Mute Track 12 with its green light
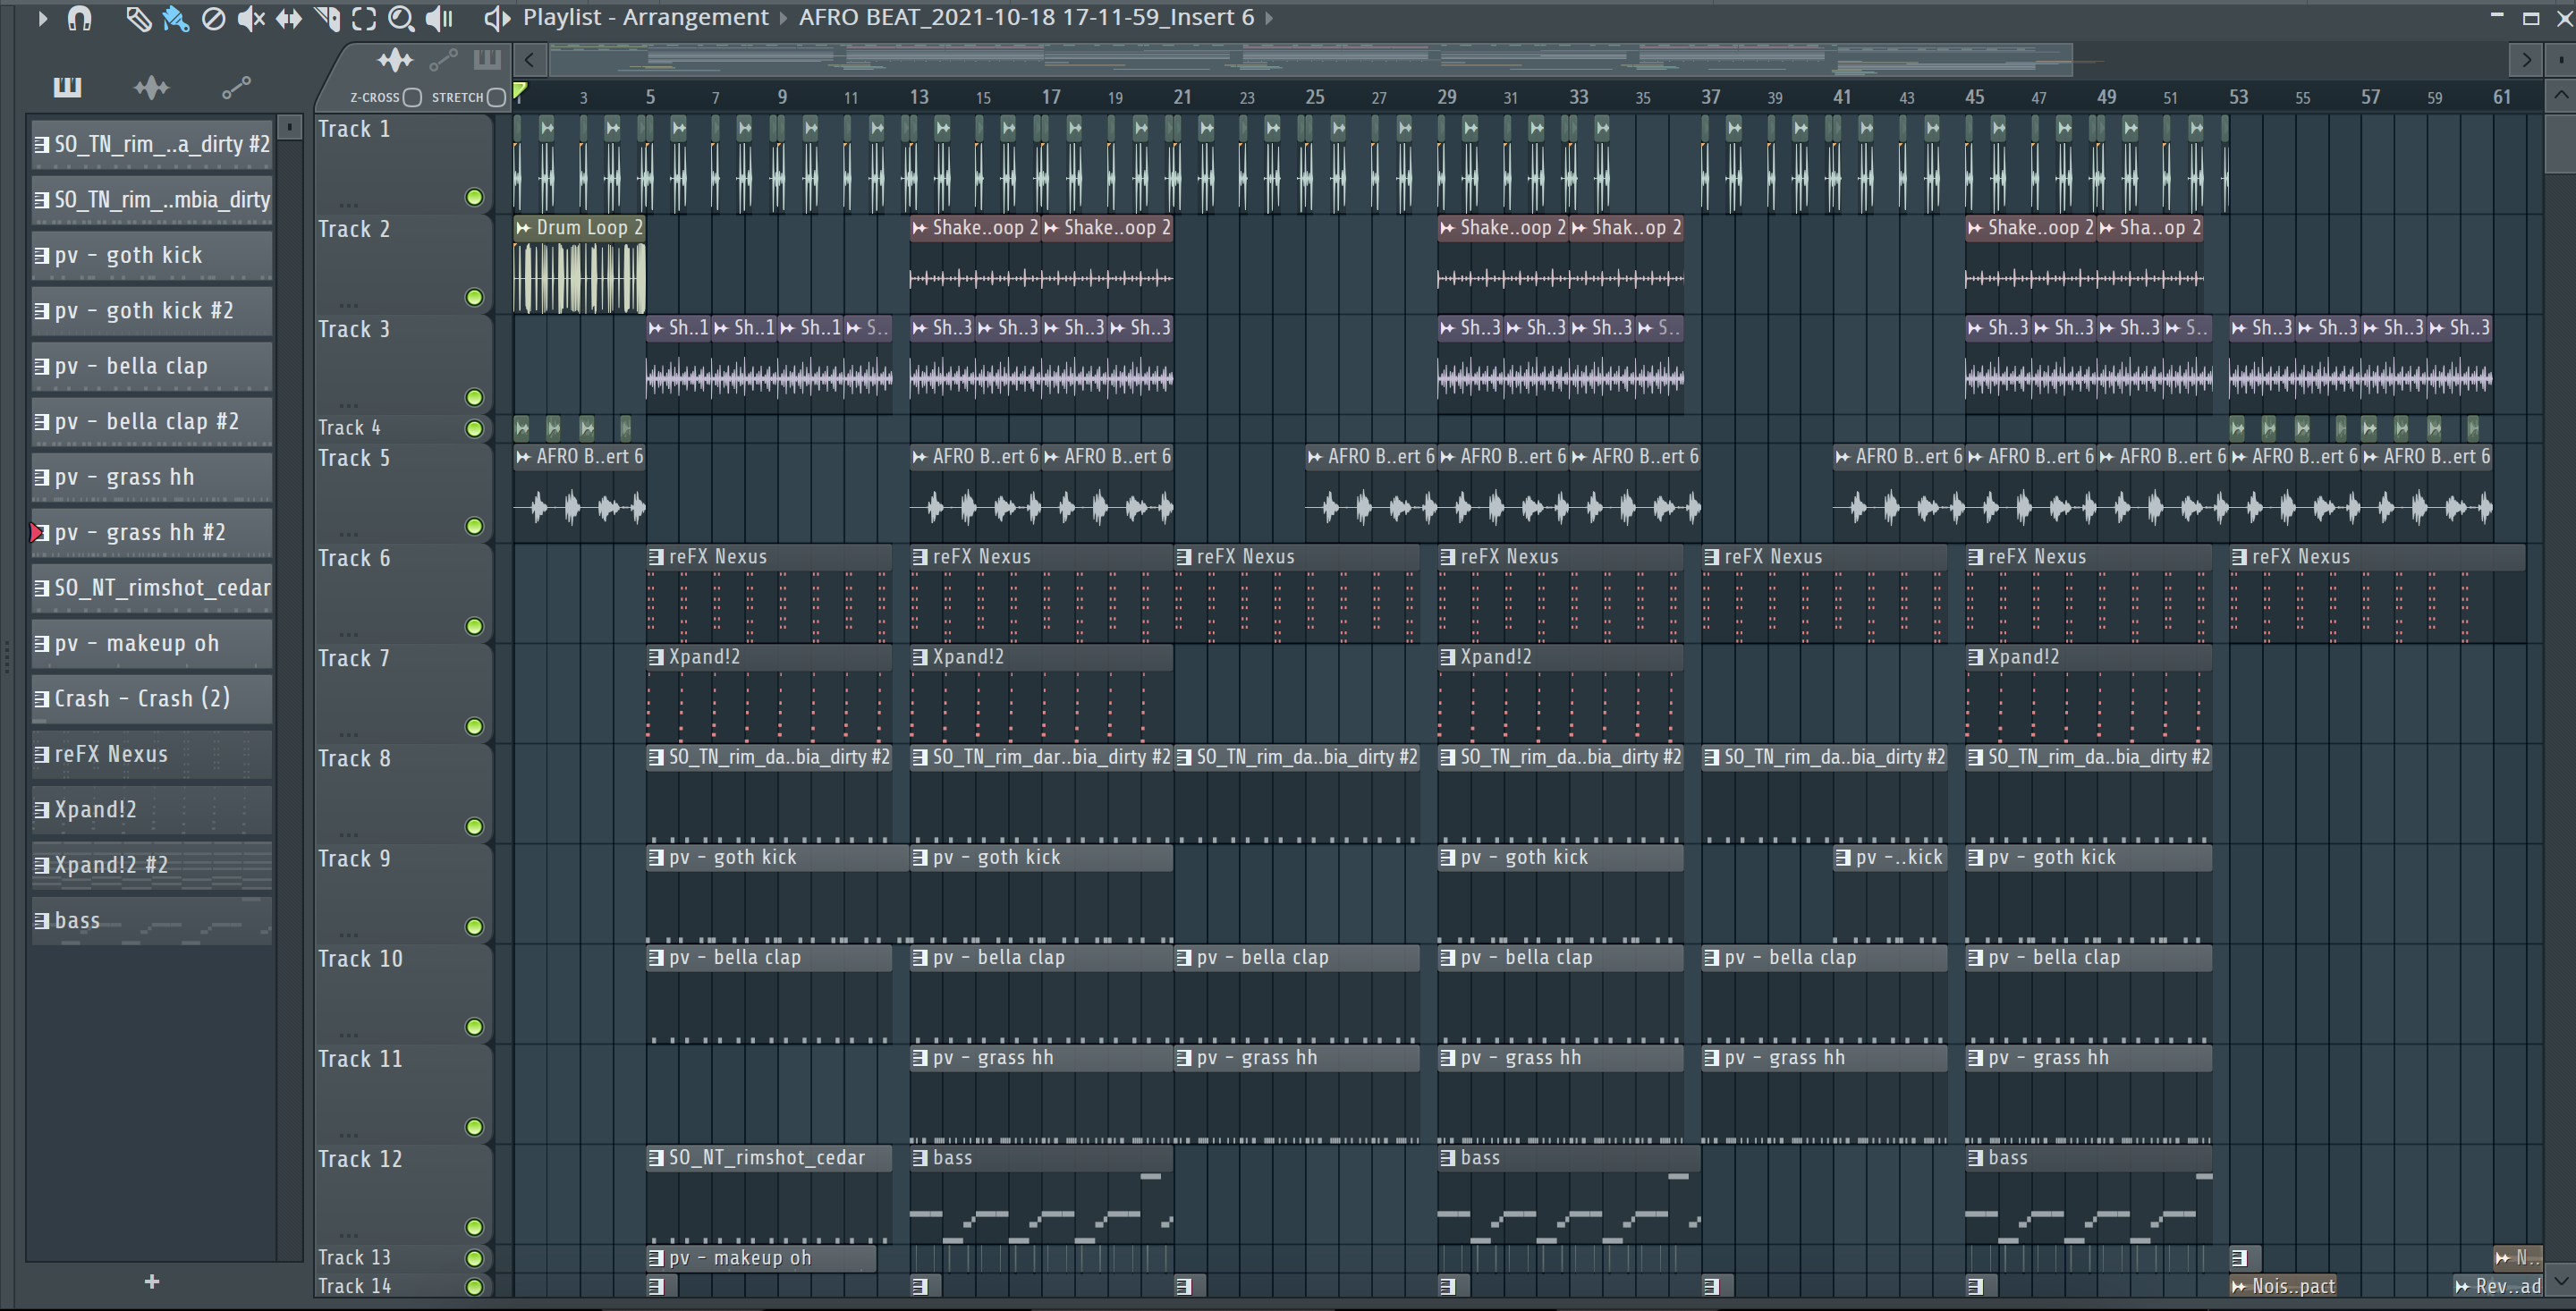The width and height of the screenshot is (2576, 1311). click(474, 1227)
